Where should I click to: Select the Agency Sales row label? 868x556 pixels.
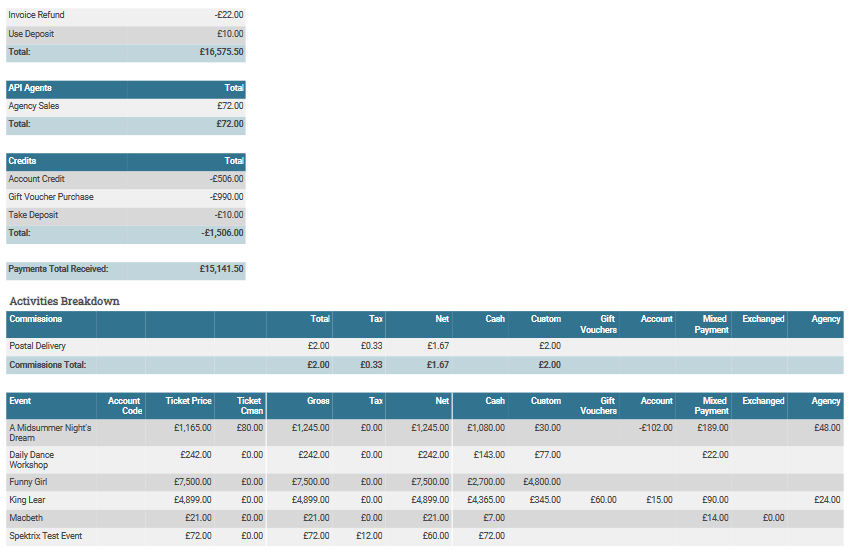point(34,106)
